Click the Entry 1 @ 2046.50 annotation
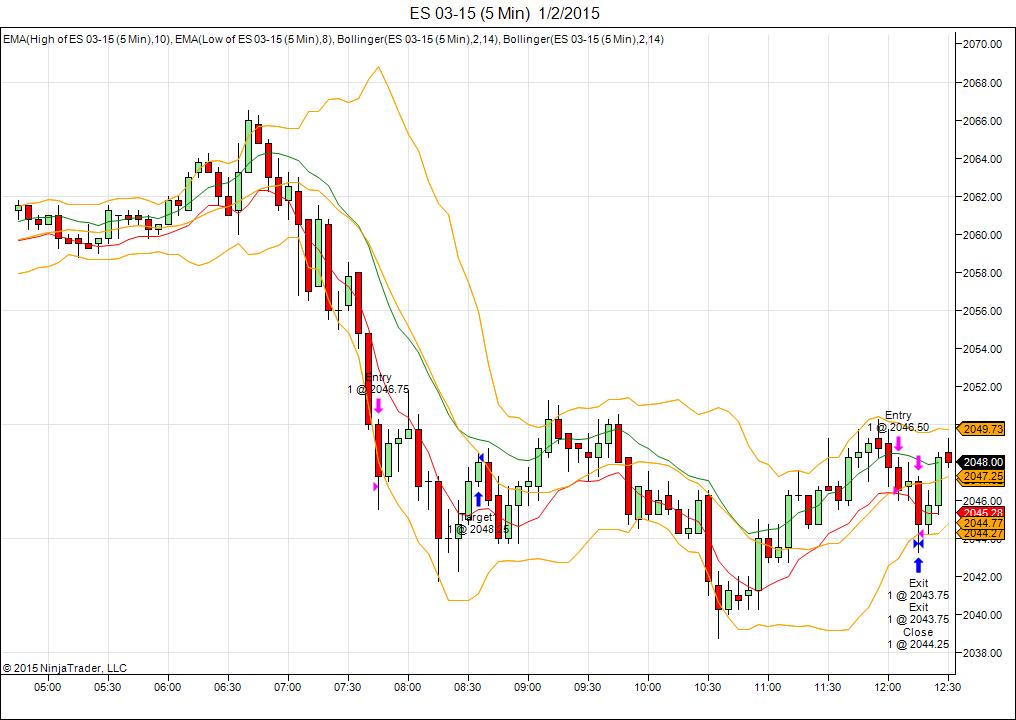Screen dimensions: 1016x720 pos(899,421)
